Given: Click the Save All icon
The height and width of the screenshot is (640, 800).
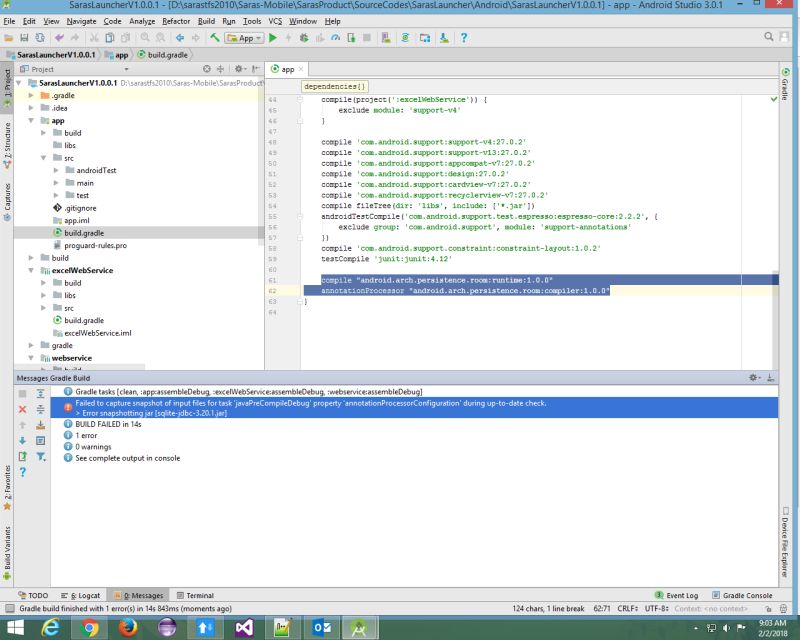Looking at the screenshot, I should coord(25,38).
